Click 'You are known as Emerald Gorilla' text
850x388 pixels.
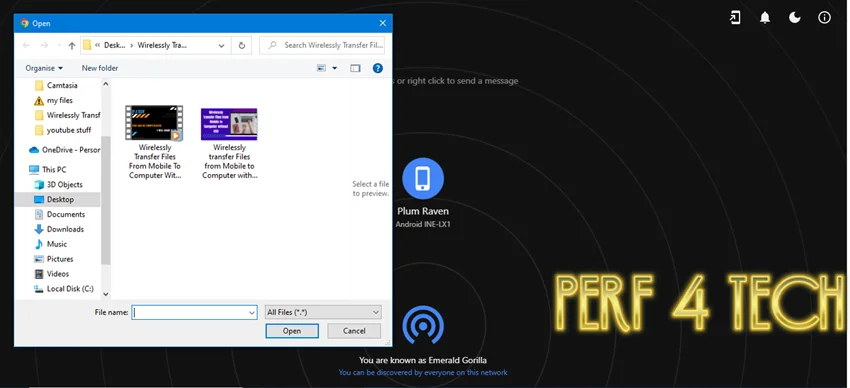tap(423, 360)
